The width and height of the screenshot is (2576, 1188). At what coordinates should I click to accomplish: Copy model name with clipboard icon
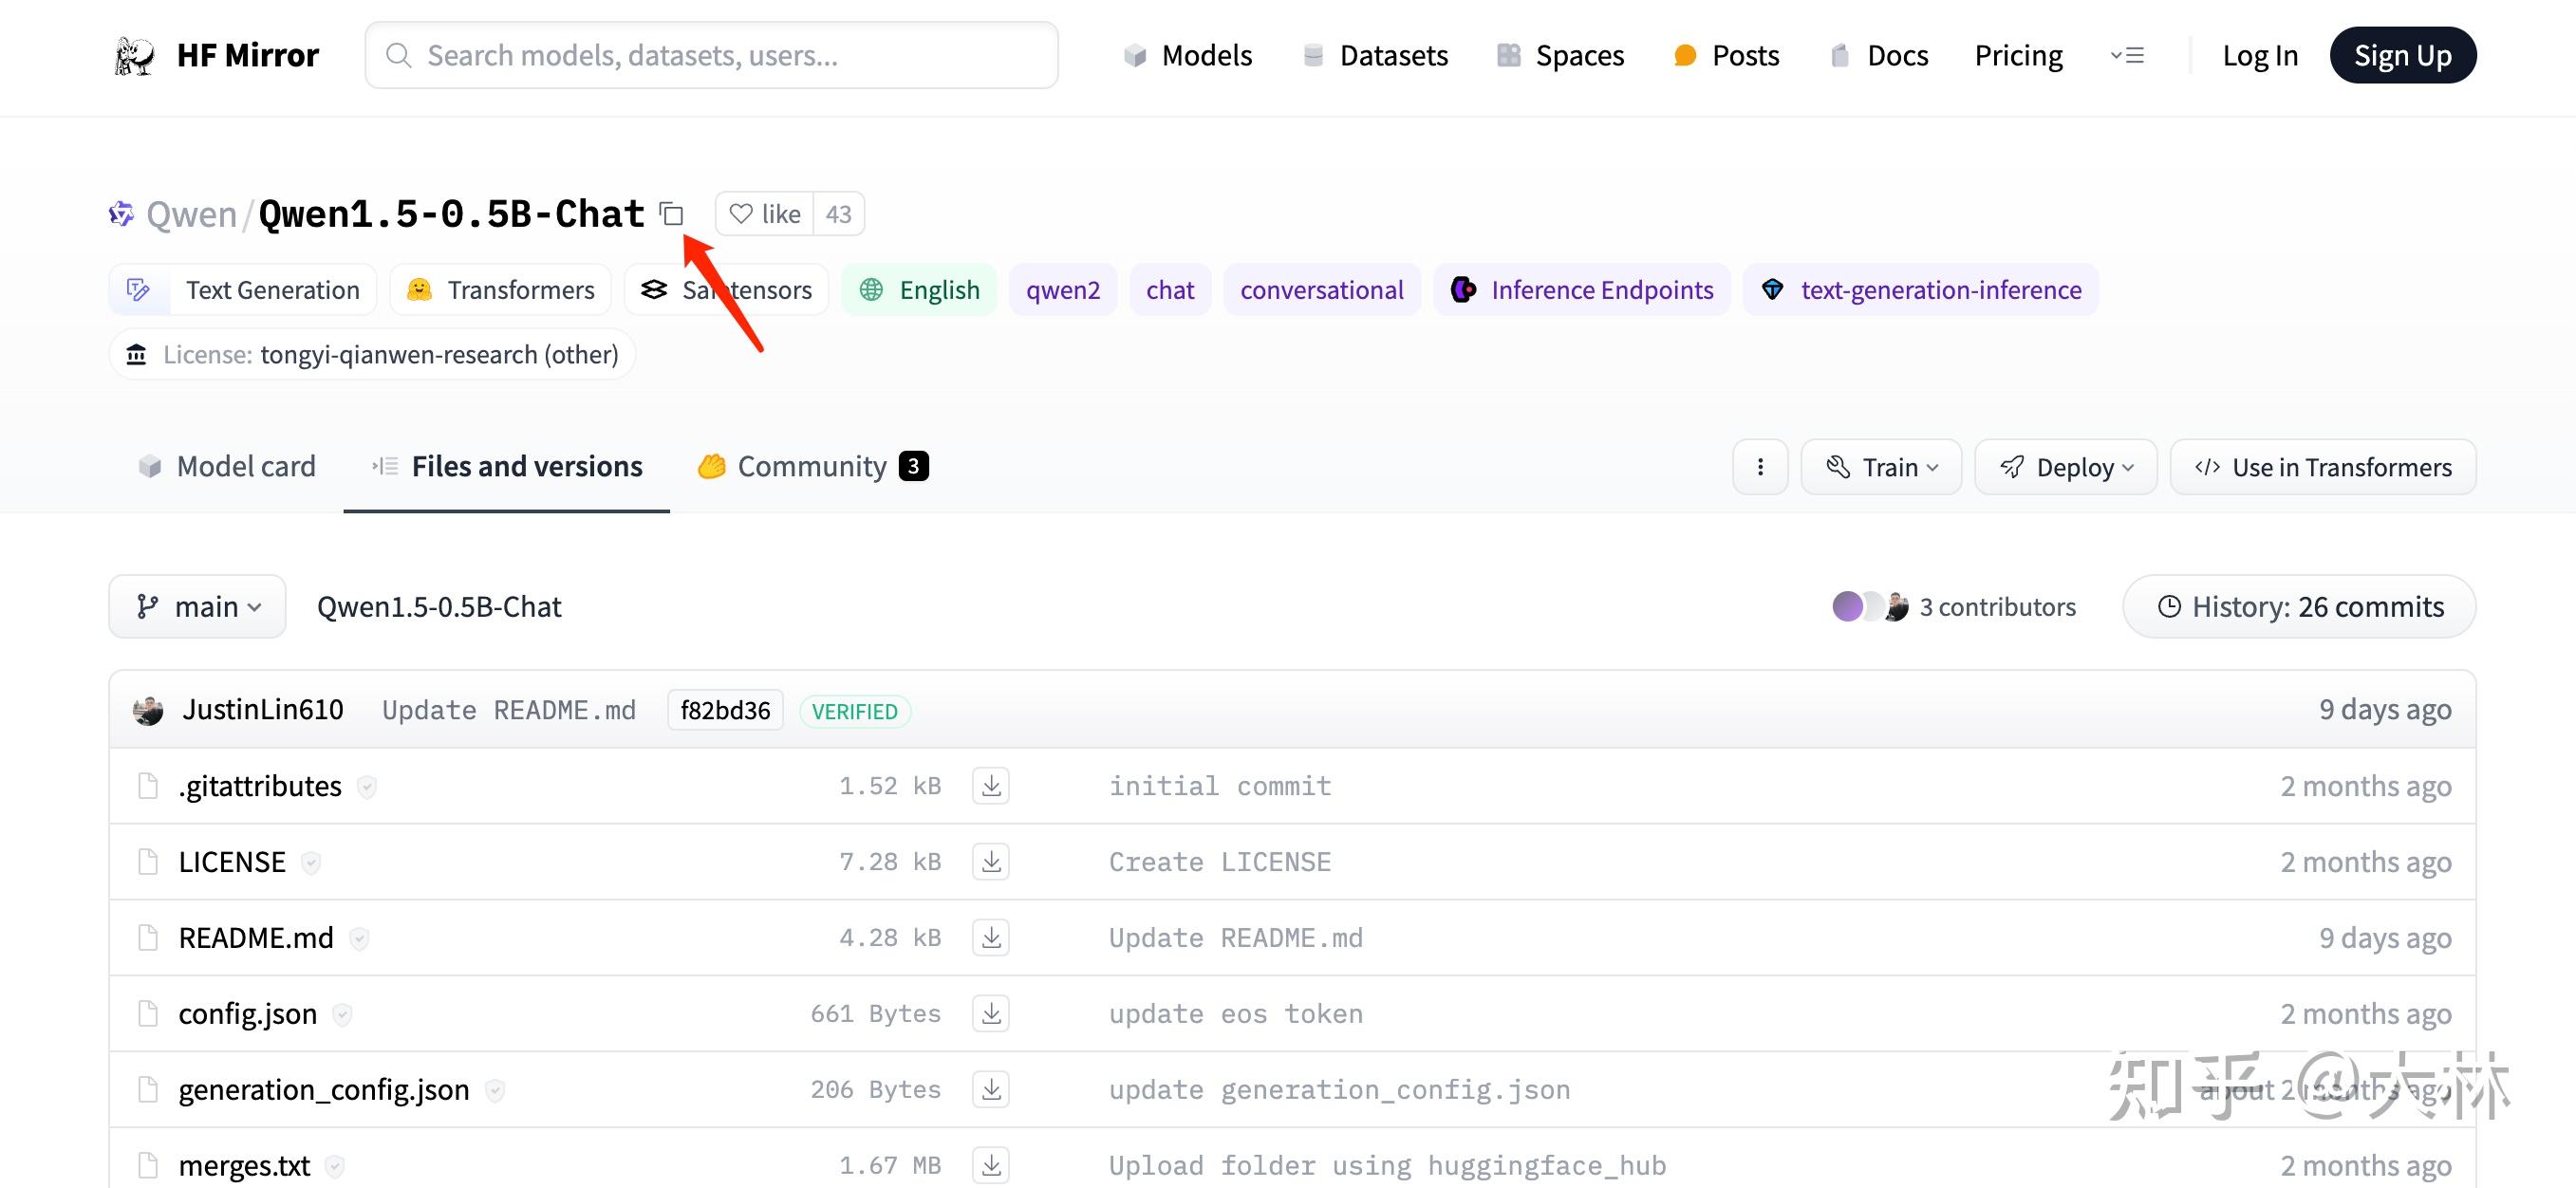(671, 214)
